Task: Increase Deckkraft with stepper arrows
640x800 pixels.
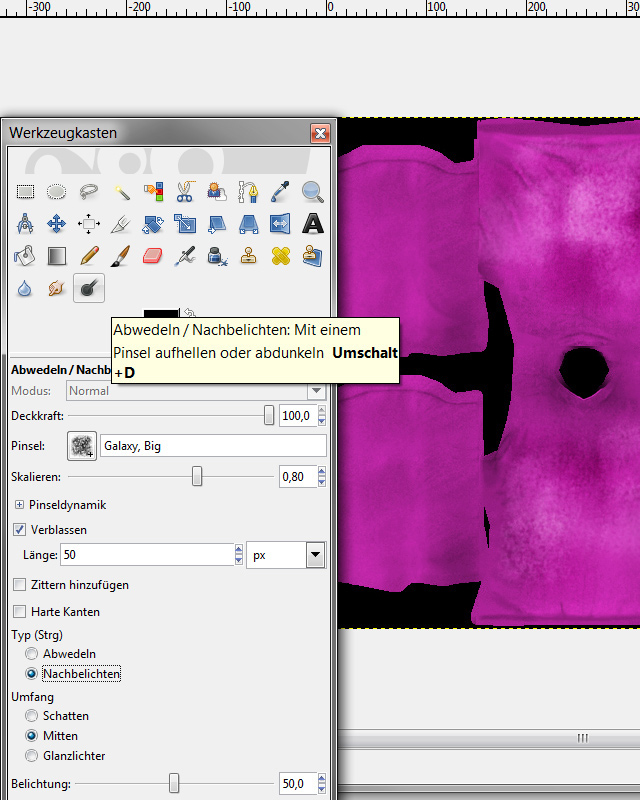Action: coord(322,411)
